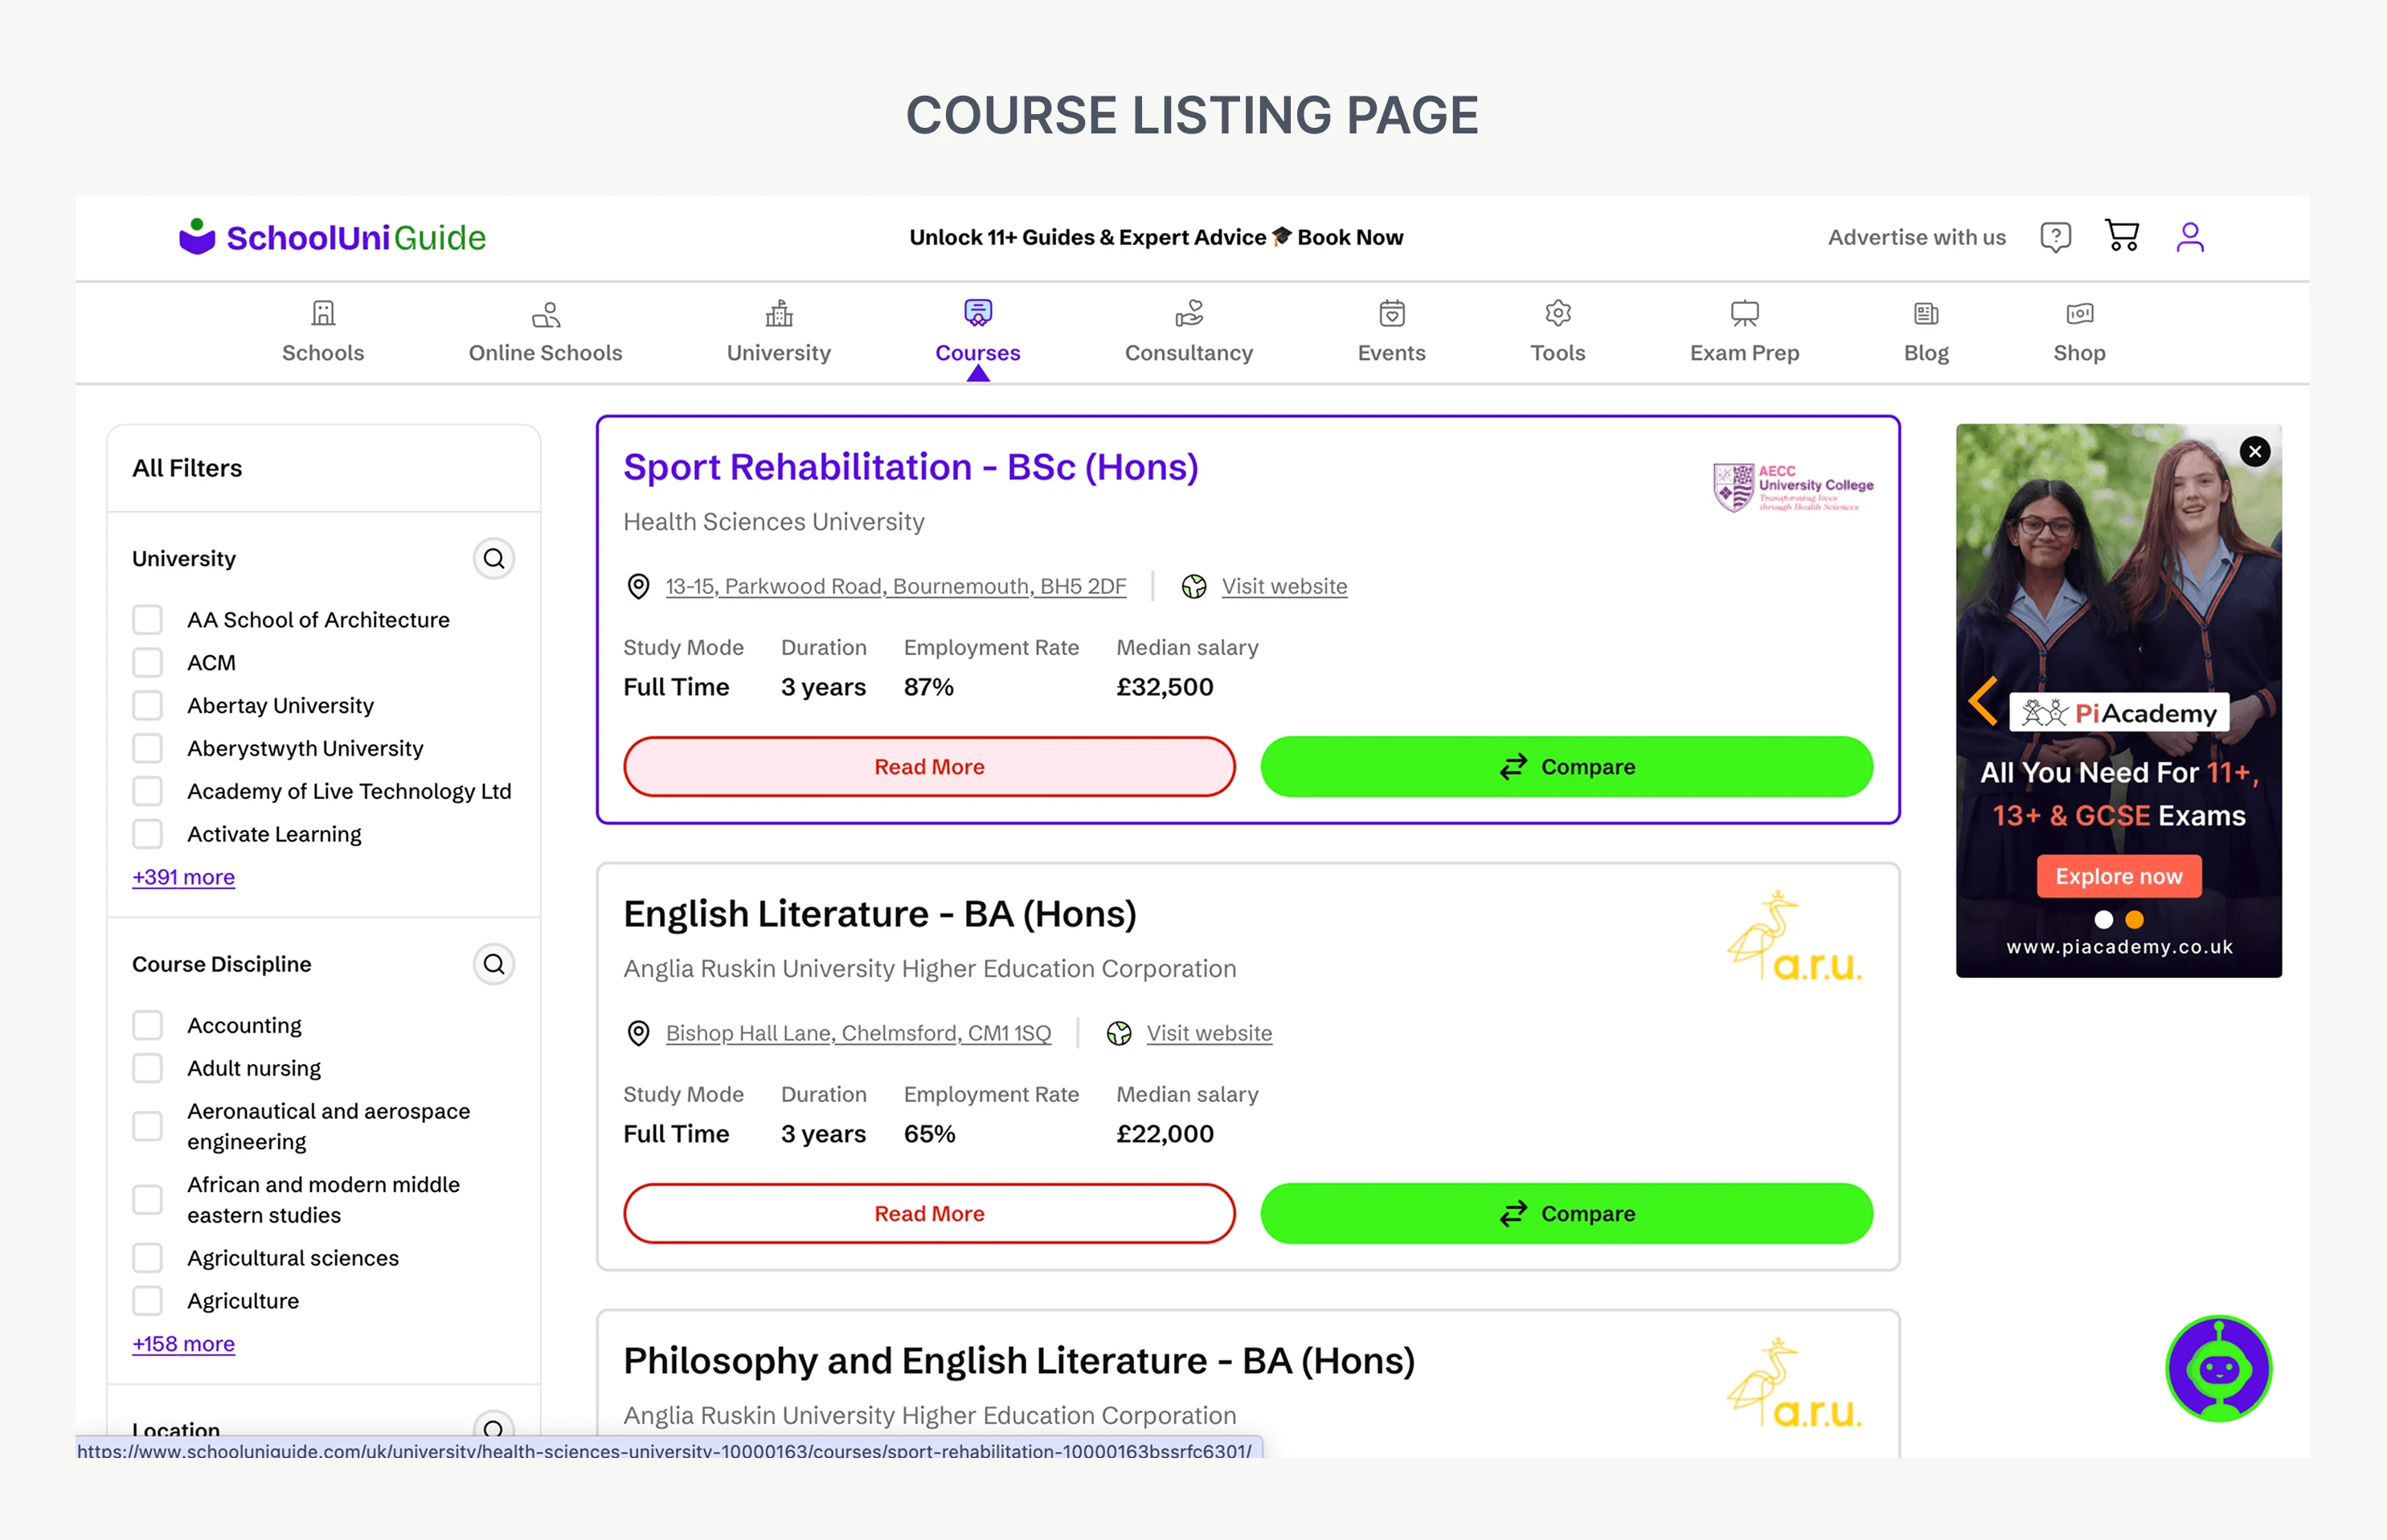
Task: Compare the Sport Rehabilitation course
Action: [1566, 767]
